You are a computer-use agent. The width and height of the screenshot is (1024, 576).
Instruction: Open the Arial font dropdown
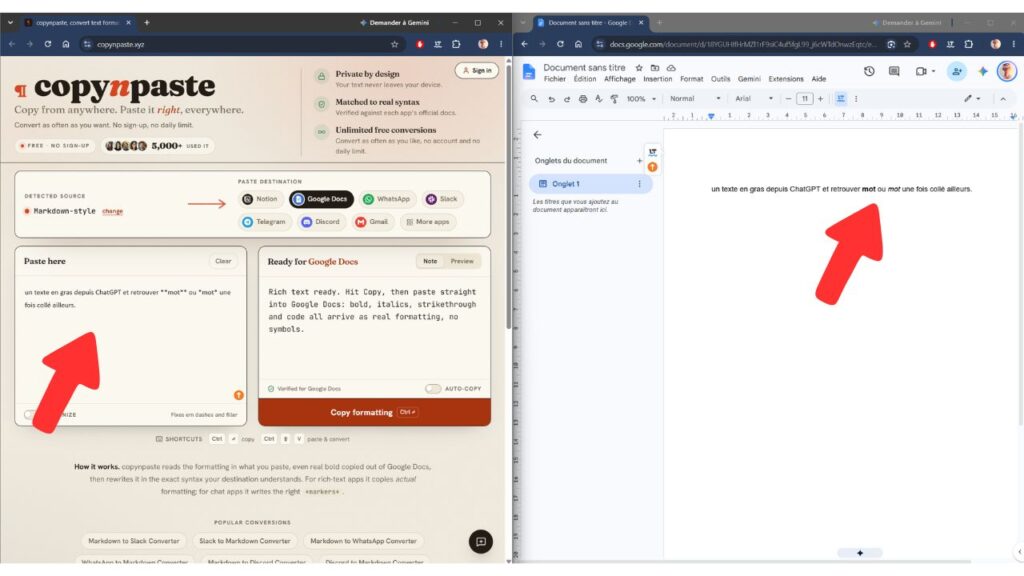pos(754,99)
